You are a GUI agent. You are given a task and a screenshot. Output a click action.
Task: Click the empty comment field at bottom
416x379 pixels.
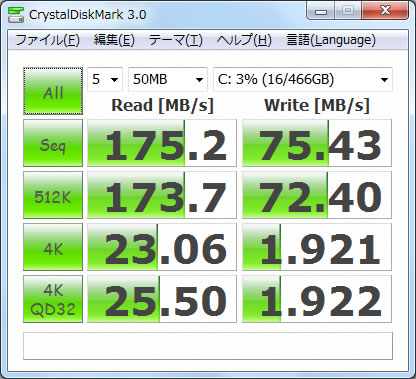click(x=208, y=346)
